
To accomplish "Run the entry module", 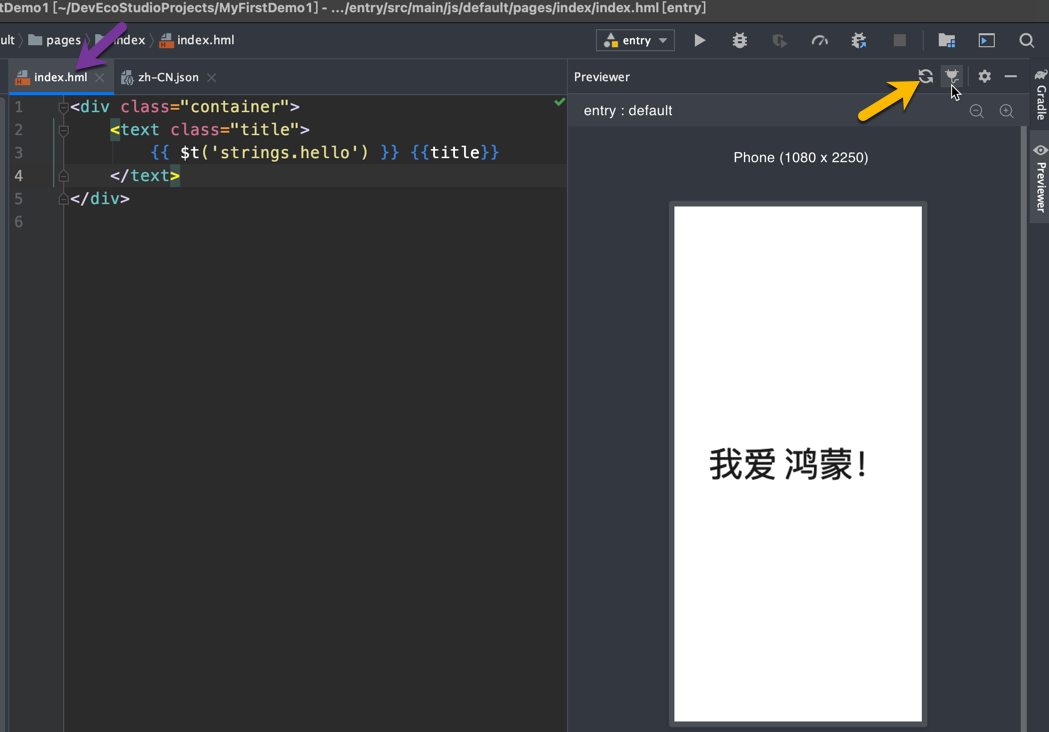I will (699, 40).
